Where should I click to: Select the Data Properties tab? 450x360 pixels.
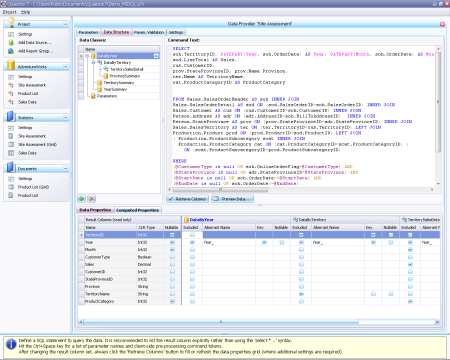pyautogui.click(x=95, y=210)
